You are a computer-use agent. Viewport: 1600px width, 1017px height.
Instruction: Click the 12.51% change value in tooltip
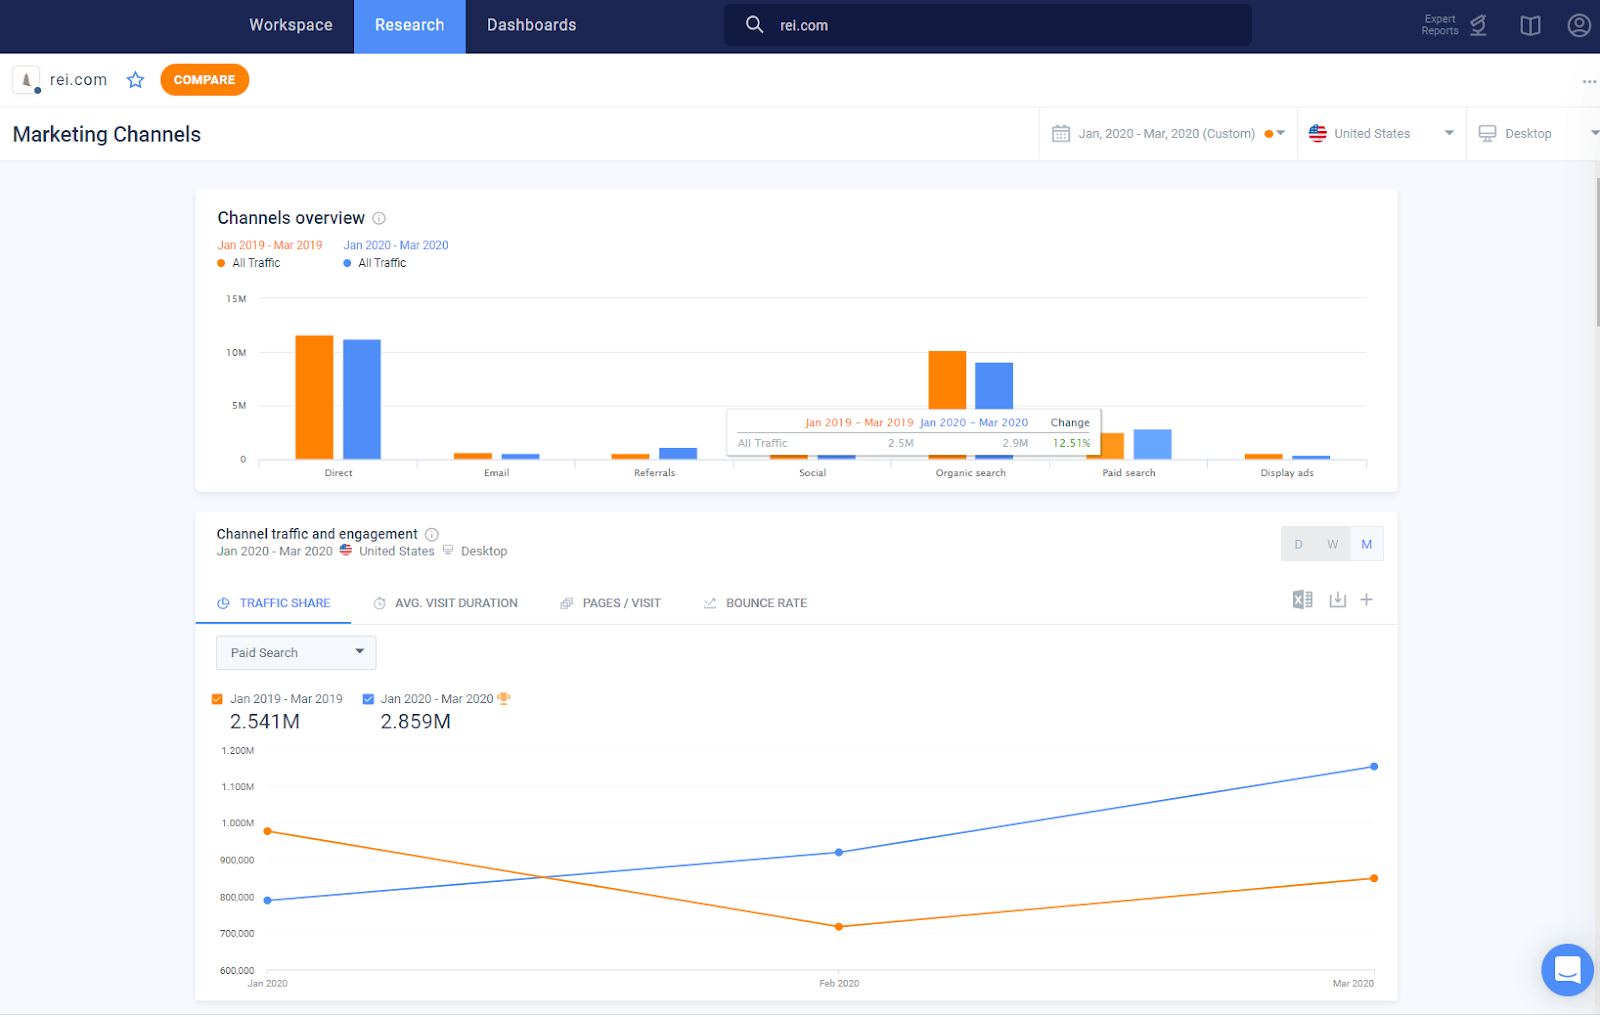(x=1071, y=443)
